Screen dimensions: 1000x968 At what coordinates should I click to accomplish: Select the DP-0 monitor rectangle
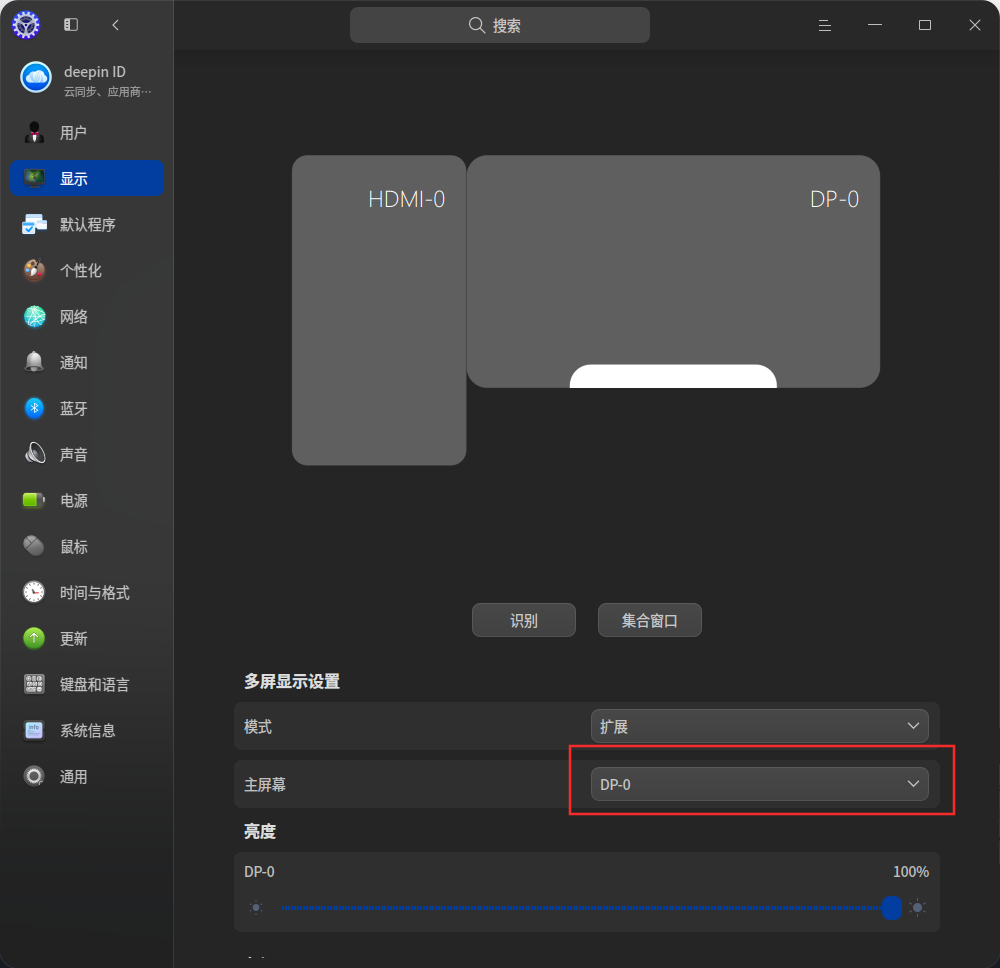click(x=673, y=271)
